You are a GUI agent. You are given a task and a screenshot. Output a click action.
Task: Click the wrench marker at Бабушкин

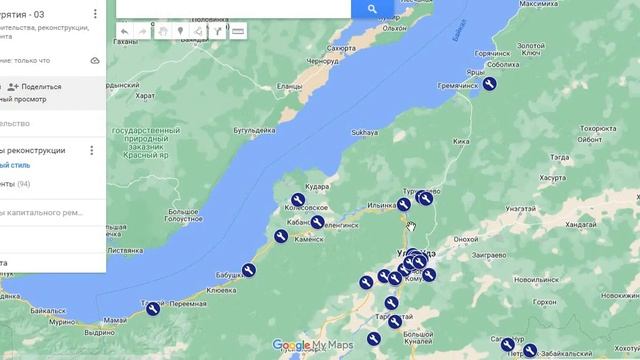249,270
